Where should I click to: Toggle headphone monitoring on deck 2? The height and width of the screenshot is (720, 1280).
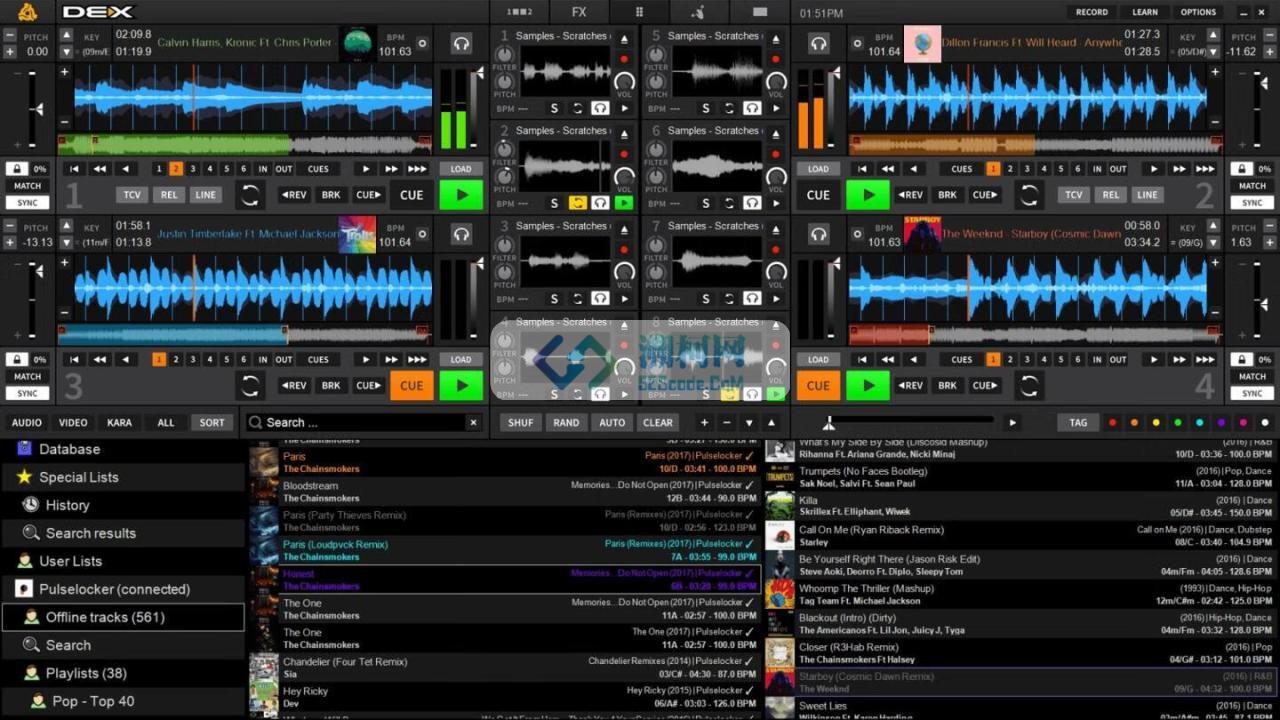pyautogui.click(x=819, y=44)
